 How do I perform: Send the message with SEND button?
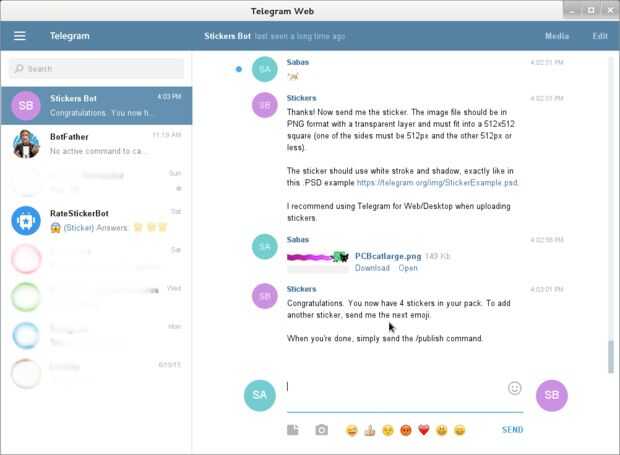click(x=512, y=430)
